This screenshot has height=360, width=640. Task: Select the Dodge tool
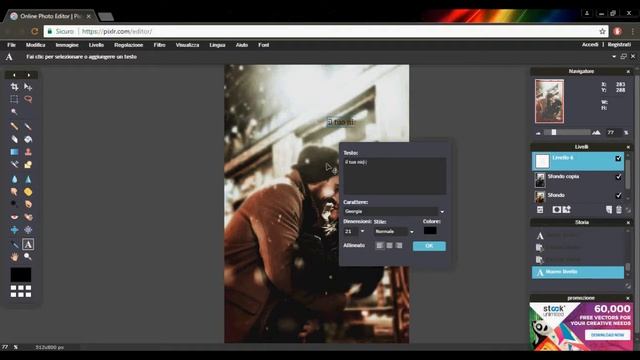click(x=14, y=204)
